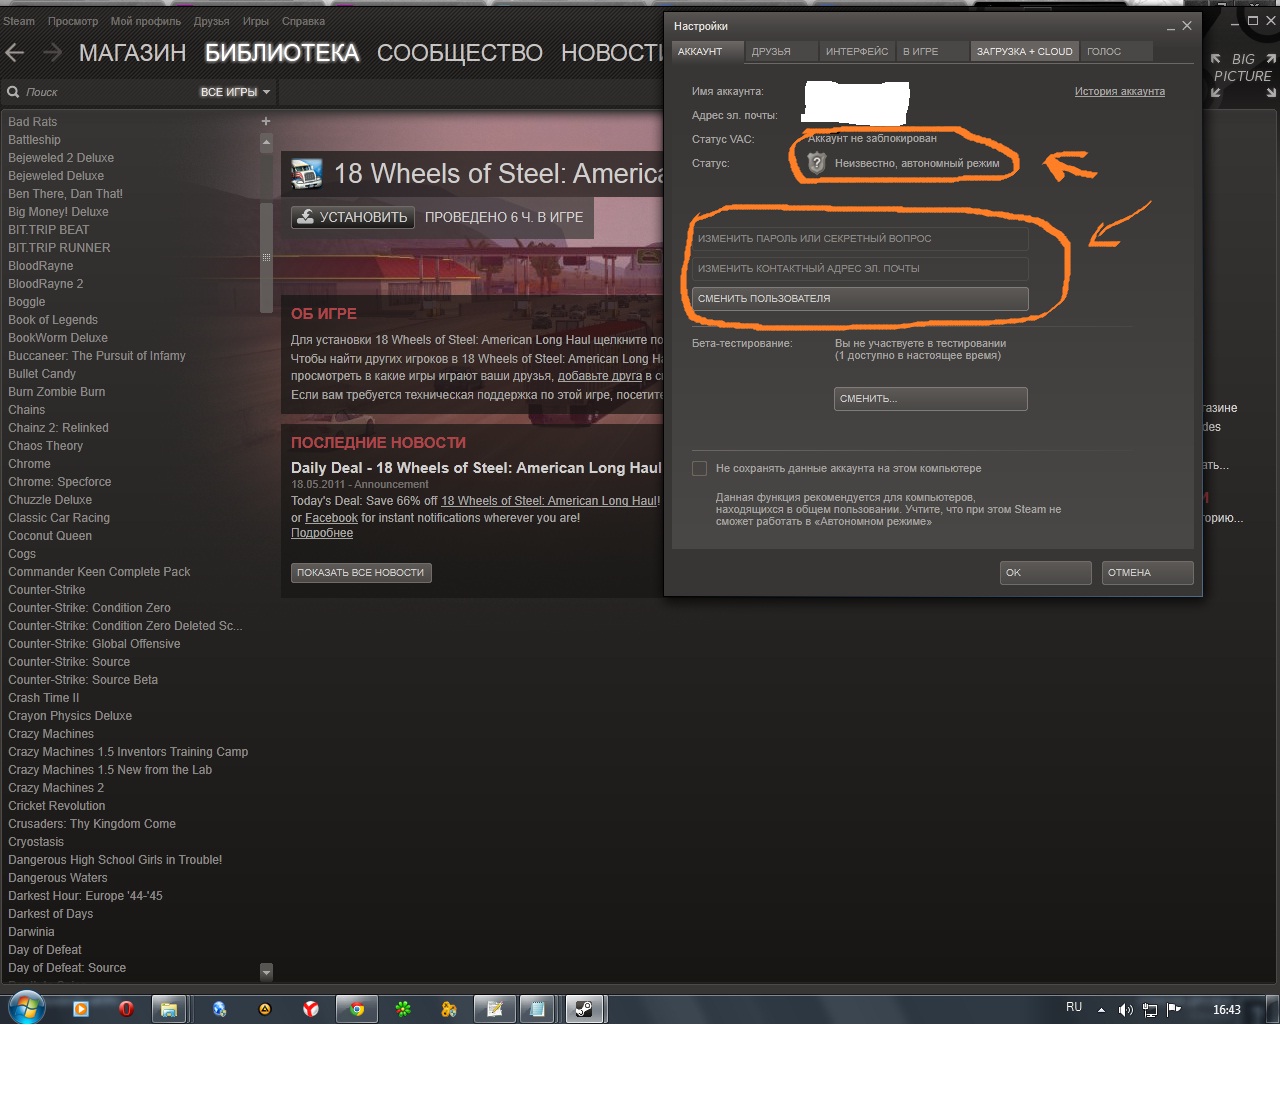Image resolution: width=1280 pixels, height=1120 pixels.
Task: Go forward with the right arrow
Action: 52,53
